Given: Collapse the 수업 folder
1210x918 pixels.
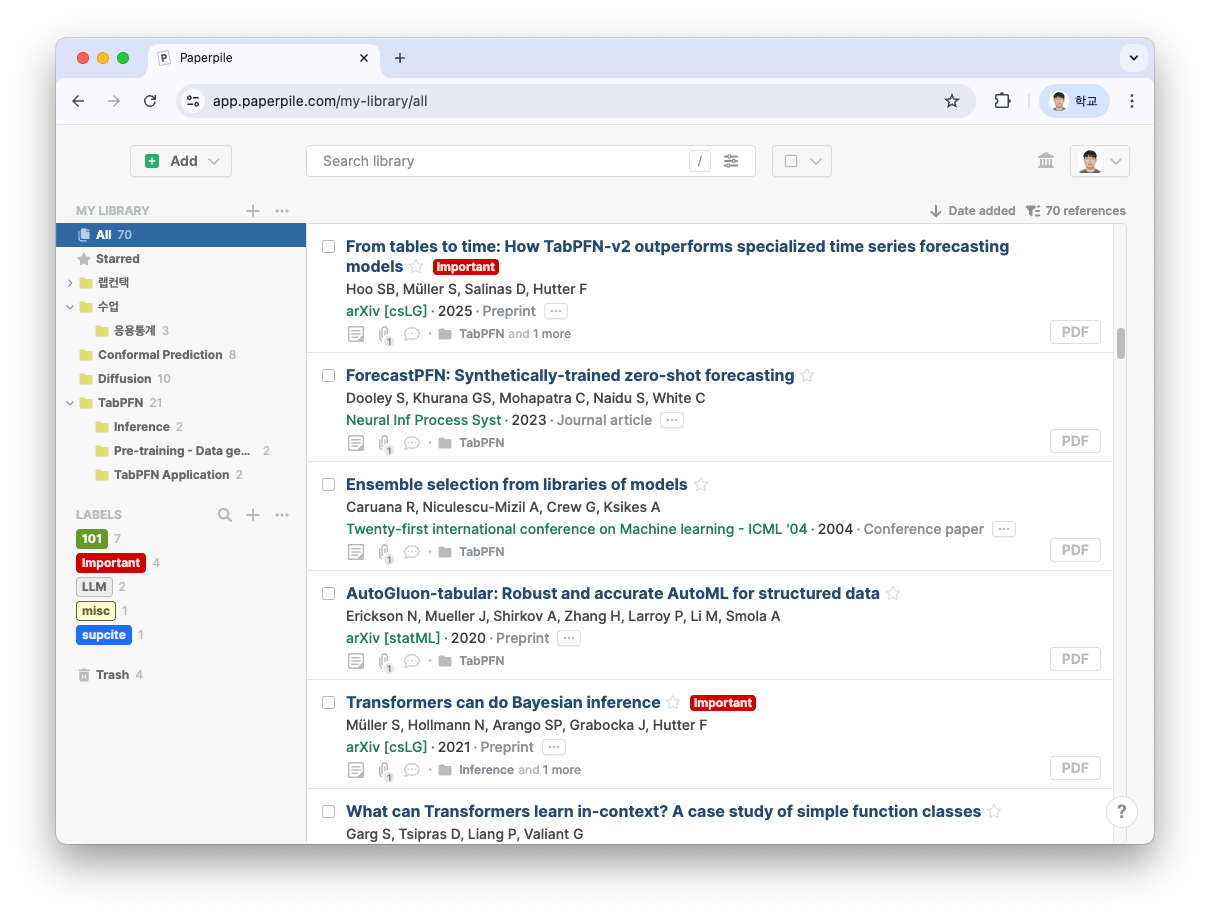Looking at the screenshot, I should 70,307.
